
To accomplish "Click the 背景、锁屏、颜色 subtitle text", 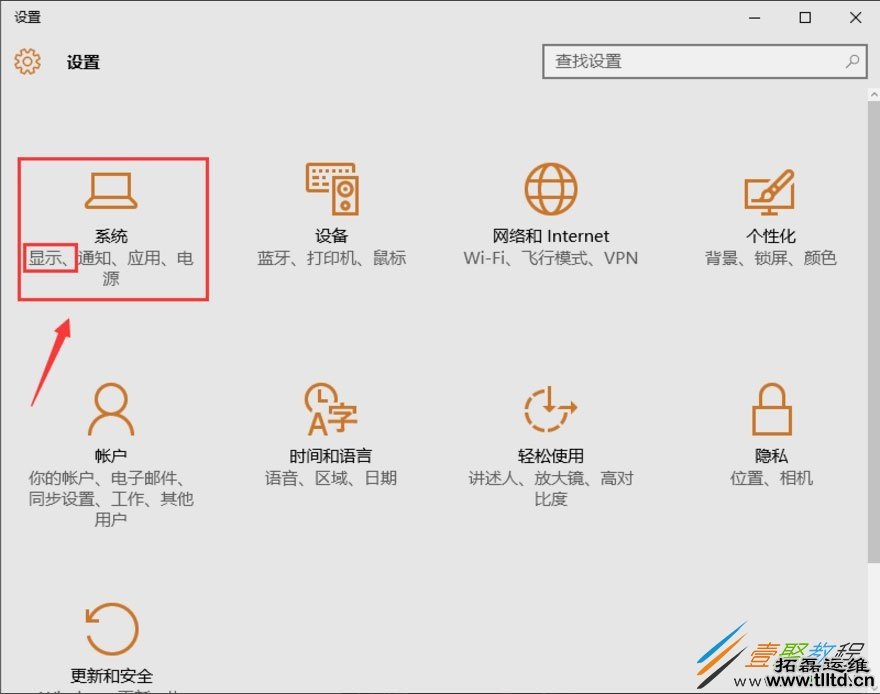I will (770, 257).
